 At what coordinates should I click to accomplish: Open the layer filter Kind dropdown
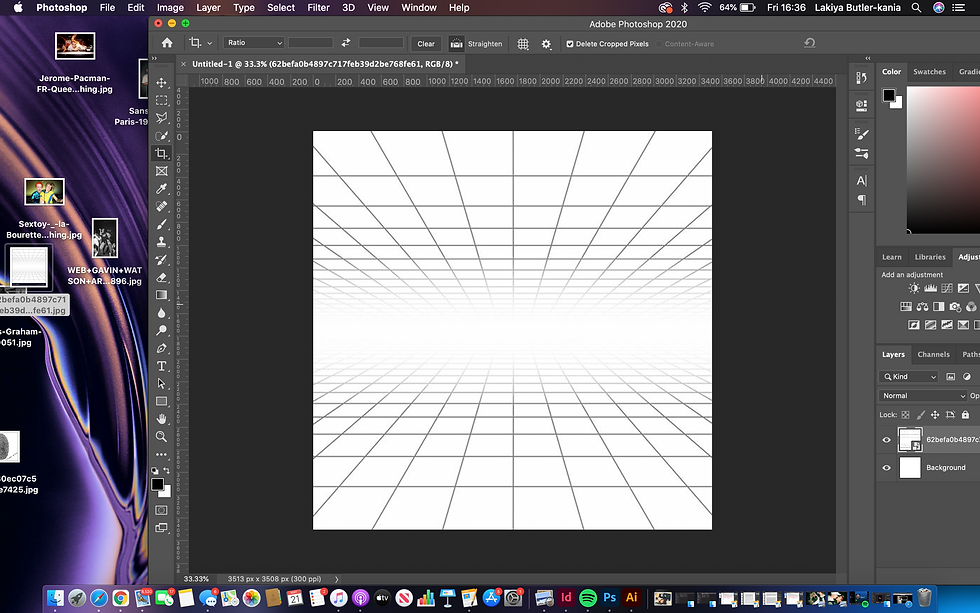point(909,376)
